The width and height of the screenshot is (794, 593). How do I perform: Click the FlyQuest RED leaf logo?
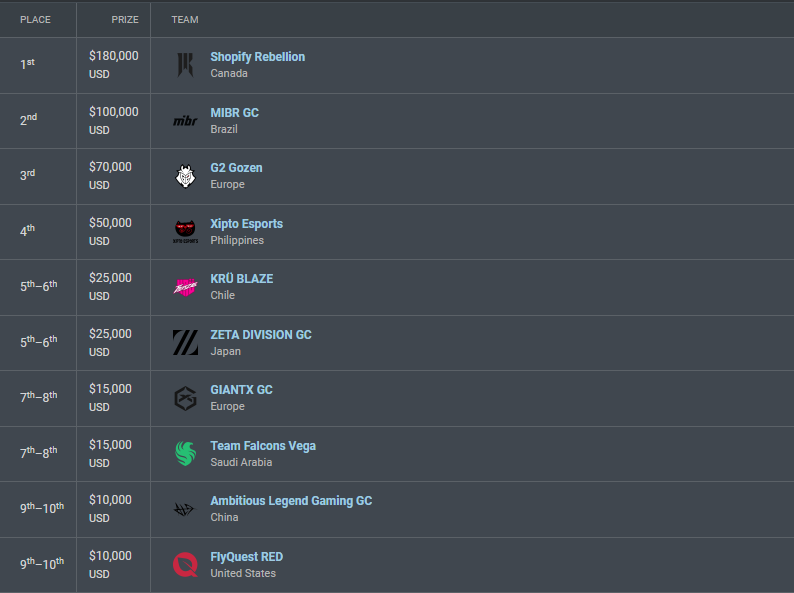185,564
